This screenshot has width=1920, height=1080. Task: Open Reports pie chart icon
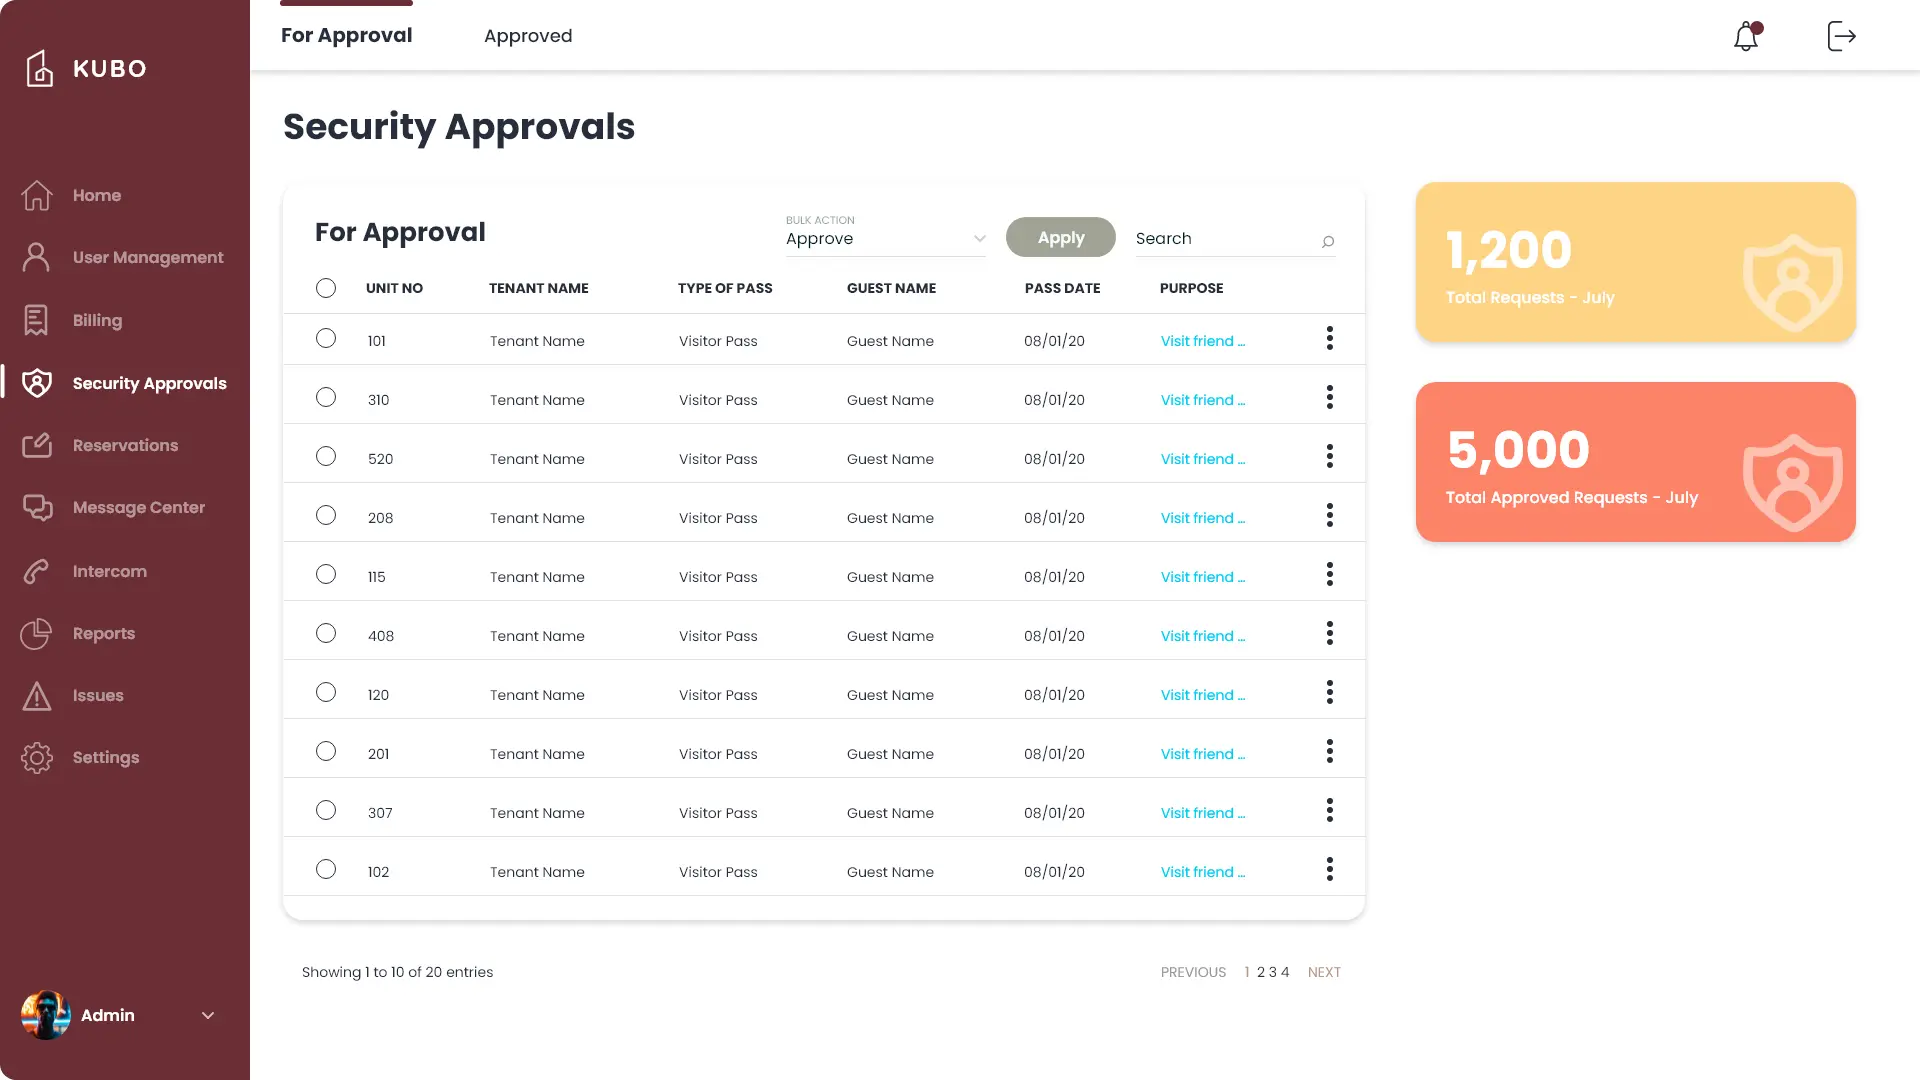tap(36, 633)
